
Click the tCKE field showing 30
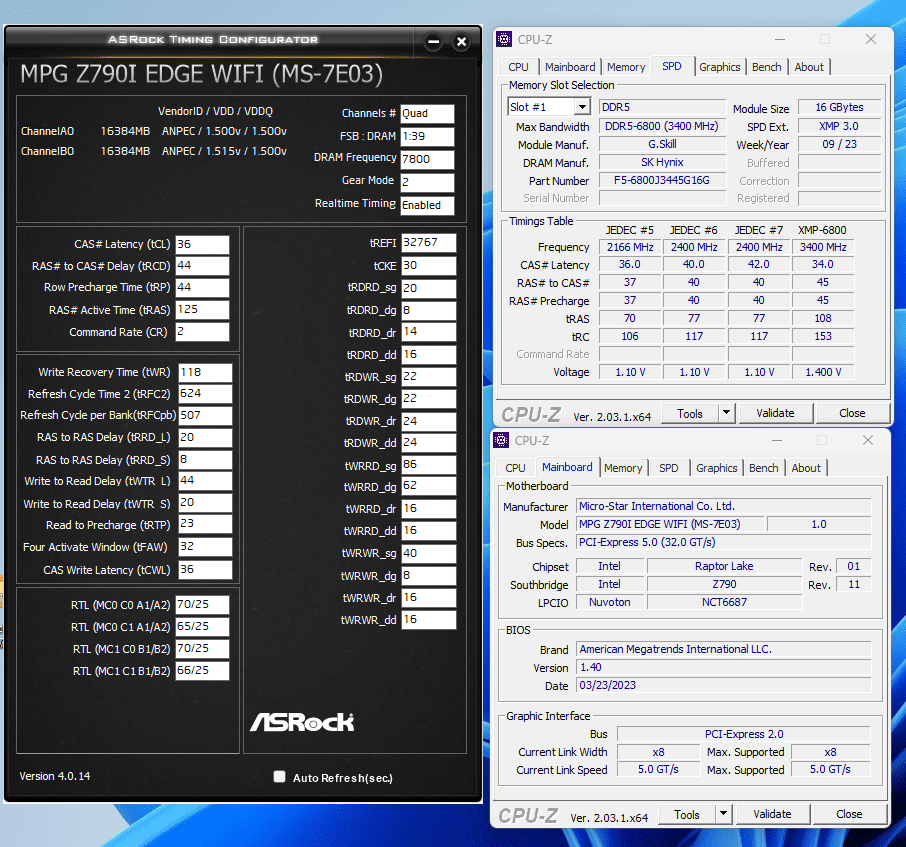[429, 266]
